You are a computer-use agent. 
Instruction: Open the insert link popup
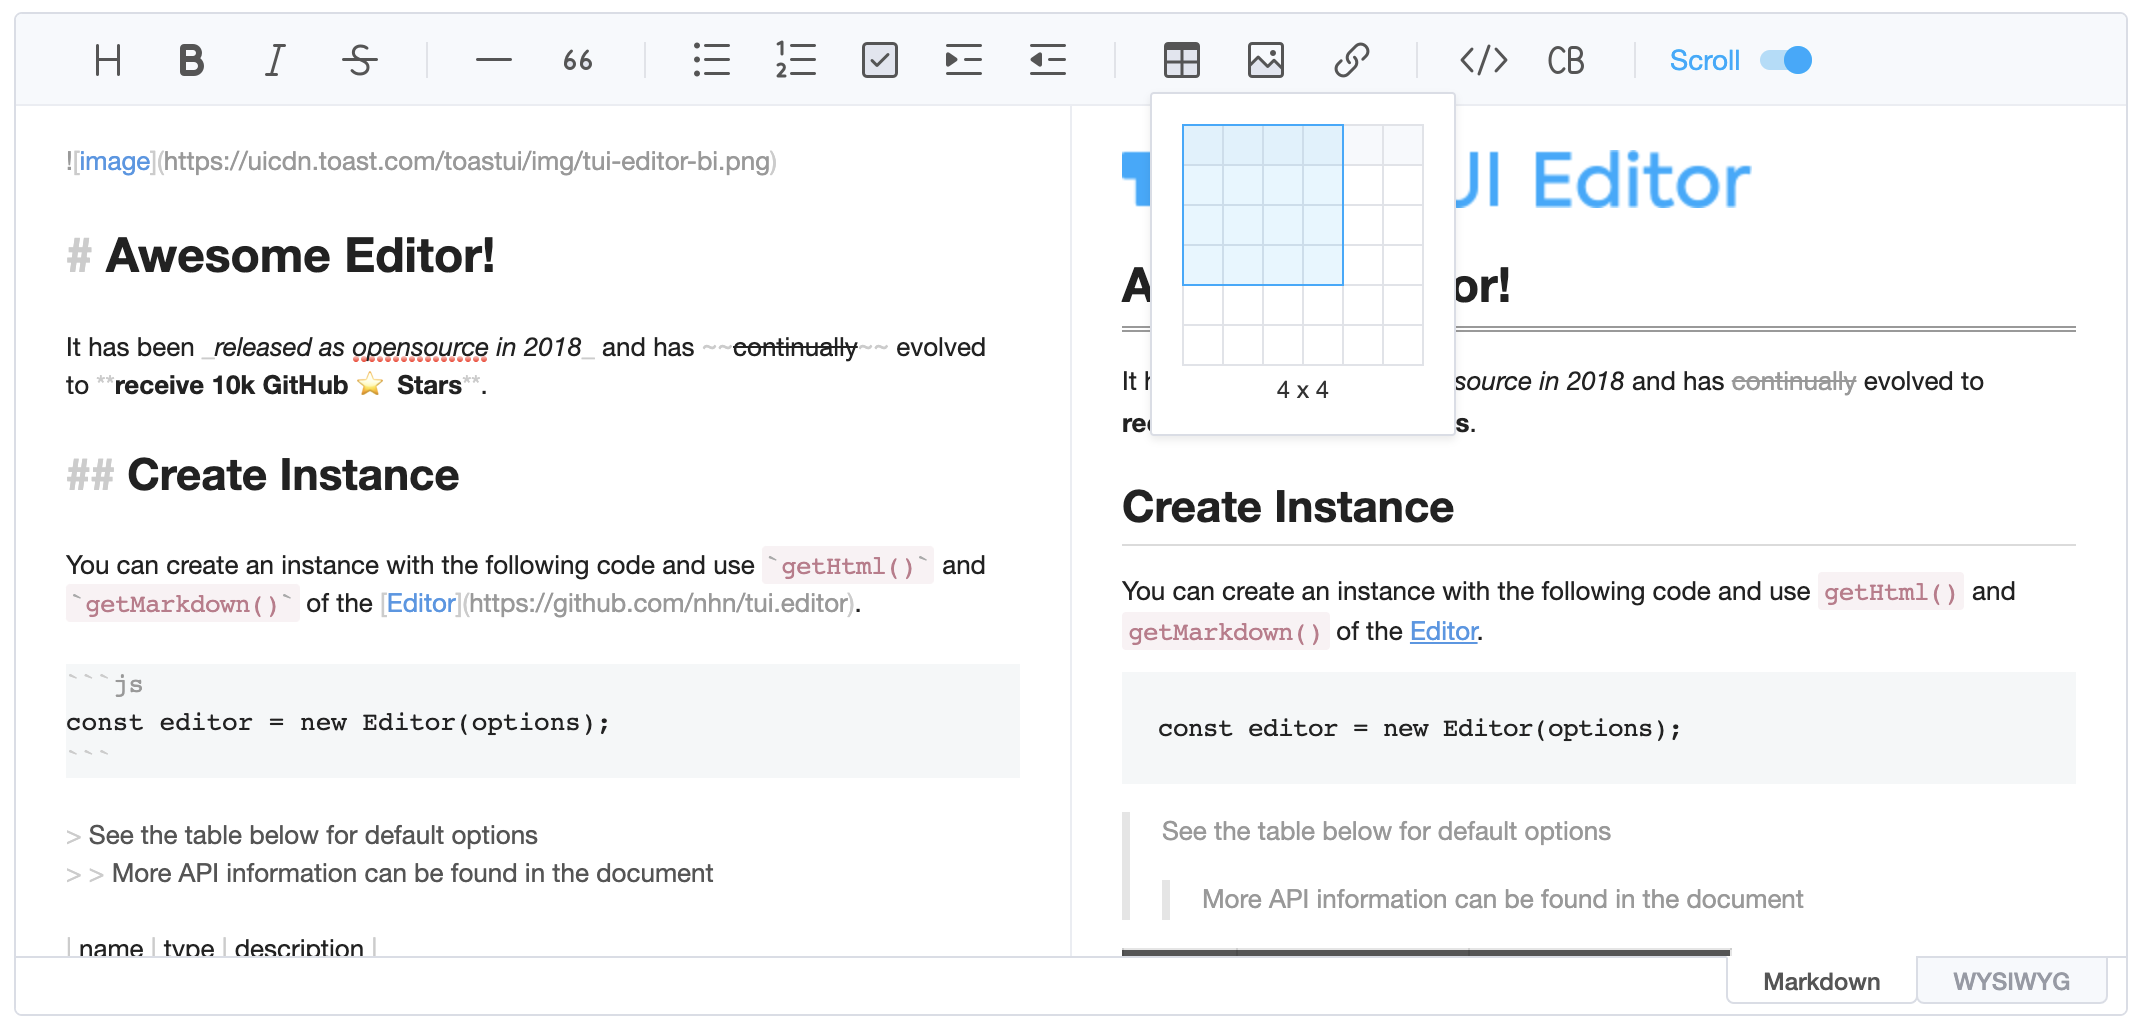click(x=1351, y=61)
